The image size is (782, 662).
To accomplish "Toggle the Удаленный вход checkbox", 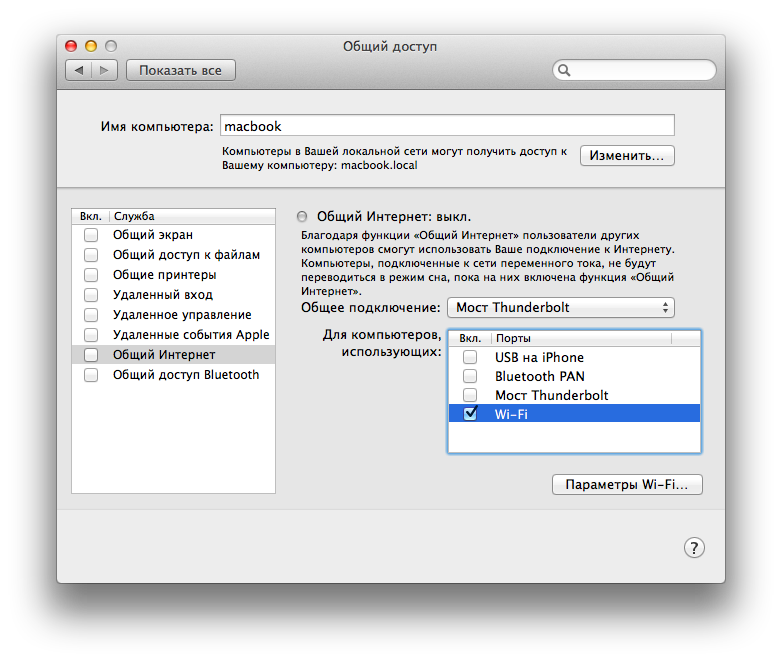I will [91, 294].
